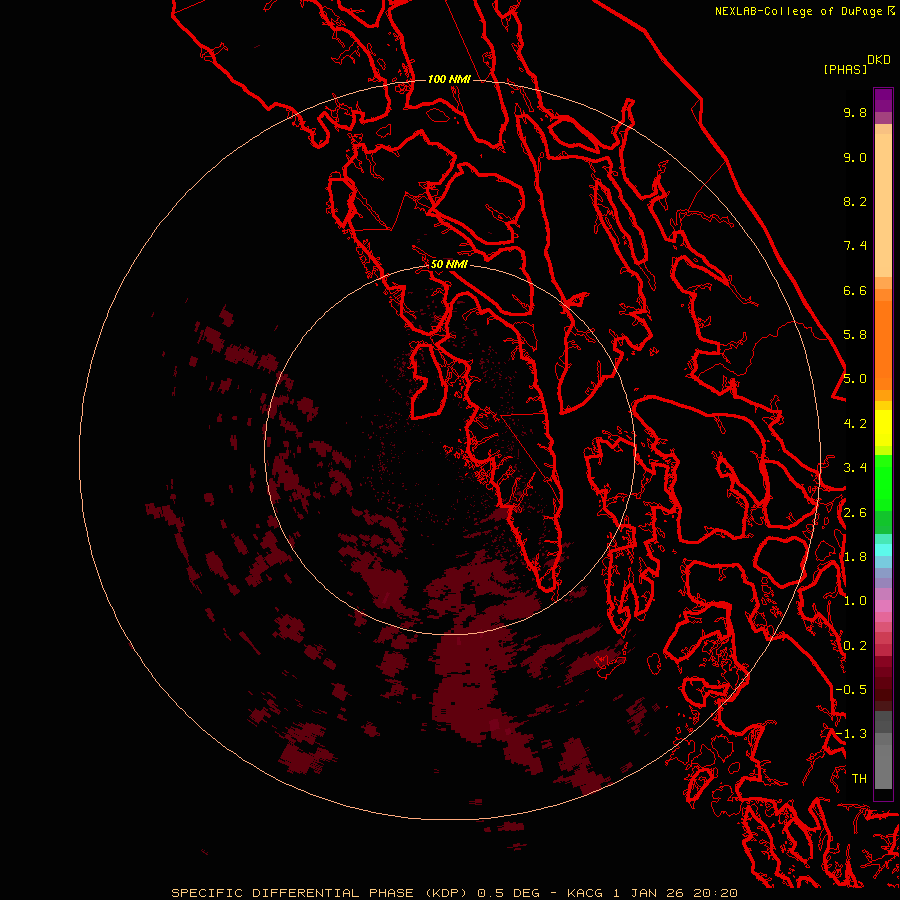Click the 3.4 value on color scale
Image resolution: width=900 pixels, height=900 pixels.
click(x=855, y=468)
